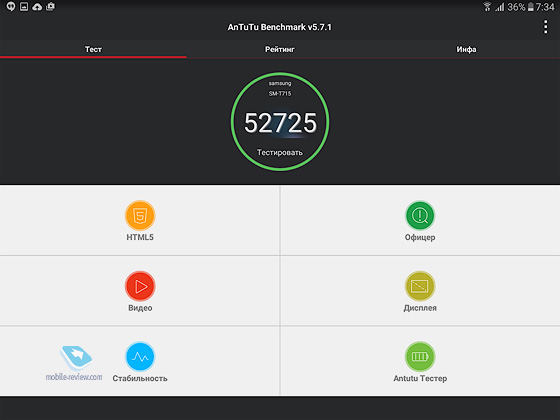Tap the cellular signal strength icon
This screenshot has height=420, width=560.
(500, 7)
